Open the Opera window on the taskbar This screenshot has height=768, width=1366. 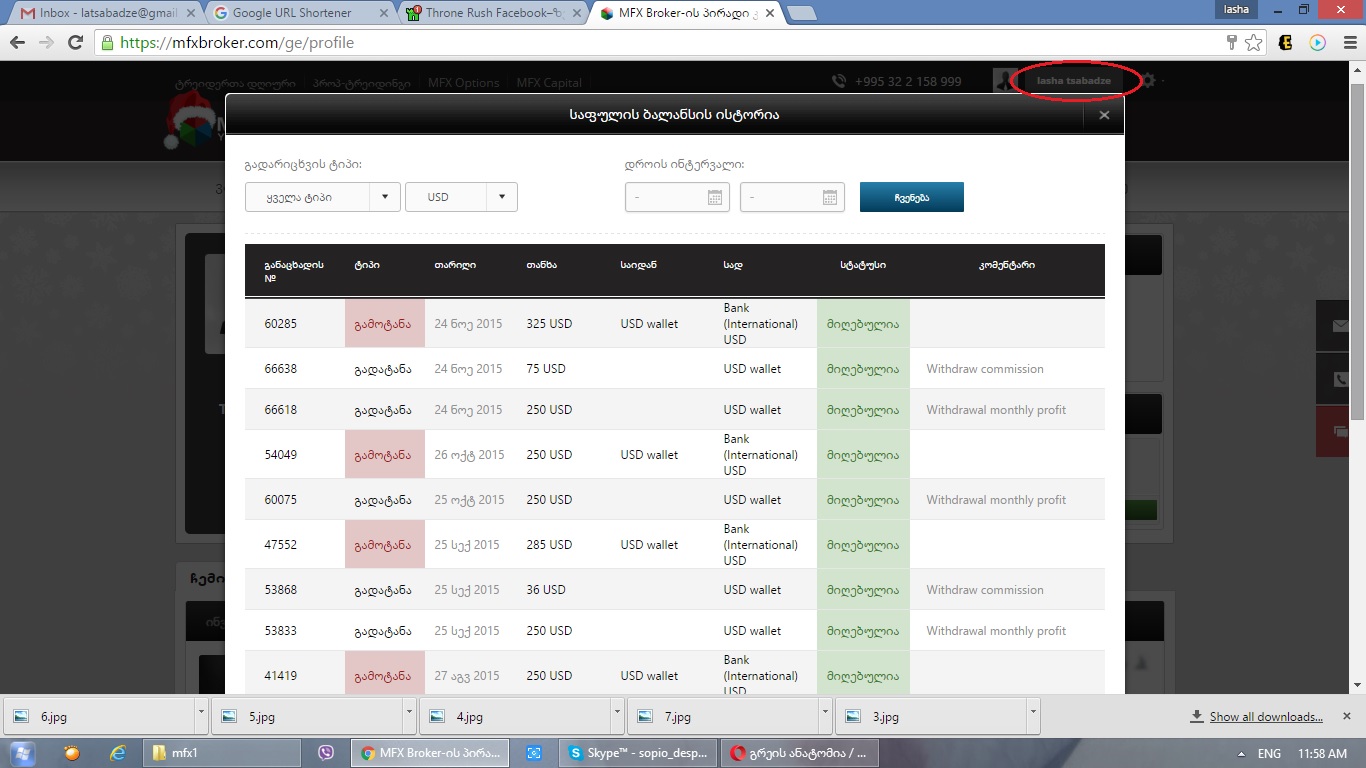(x=799, y=753)
